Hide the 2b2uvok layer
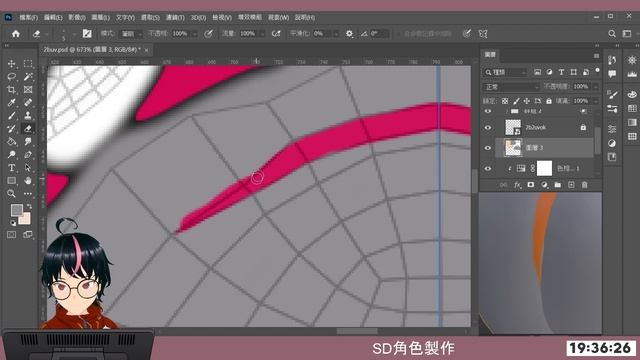The width and height of the screenshot is (640, 360). 488,128
